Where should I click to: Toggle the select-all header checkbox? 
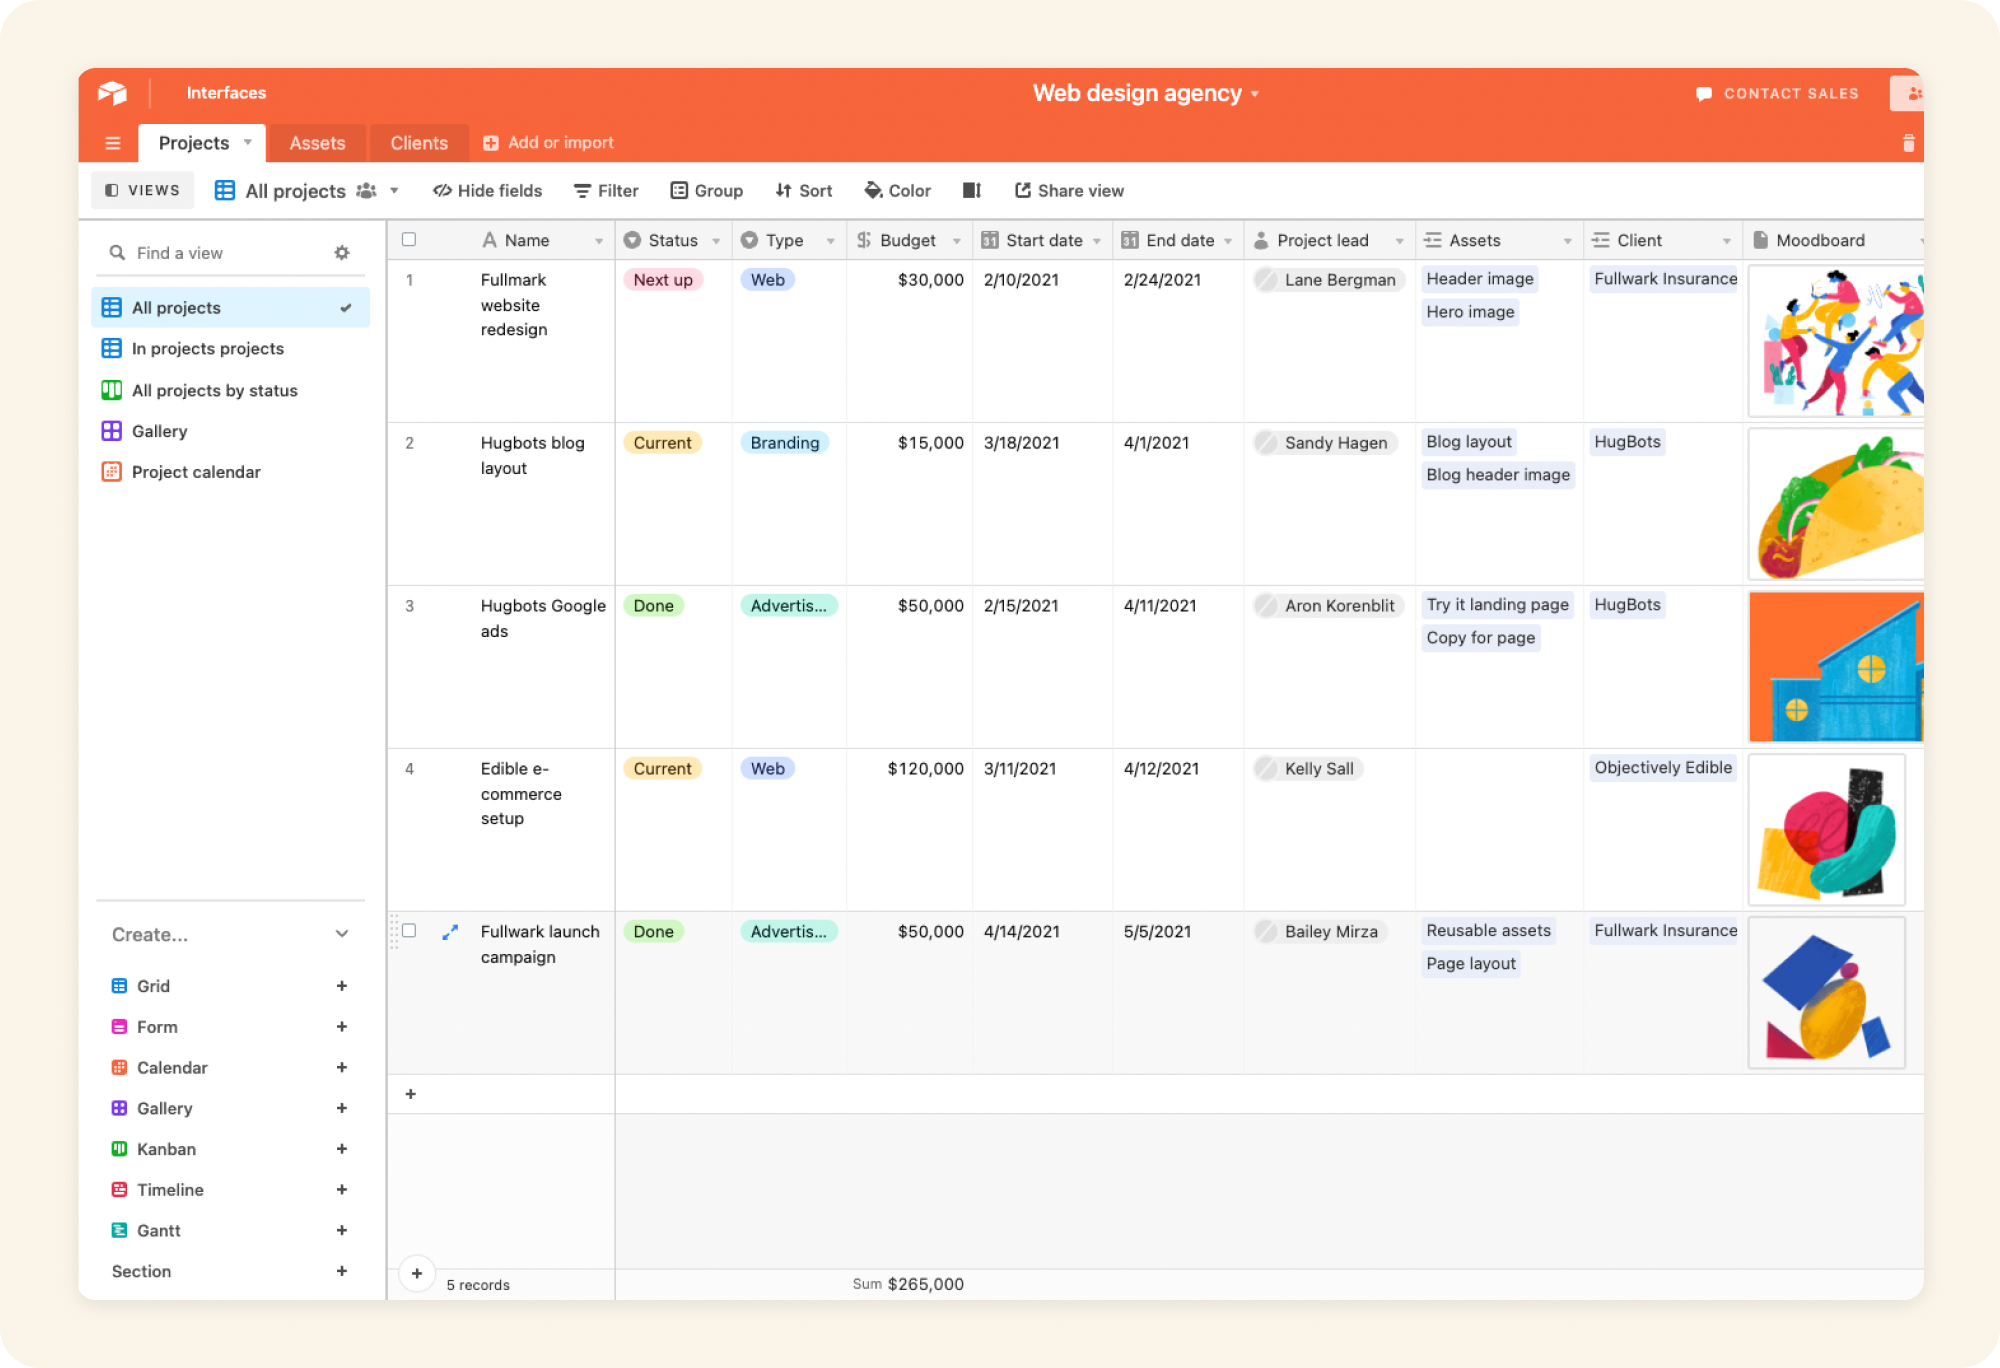point(409,239)
